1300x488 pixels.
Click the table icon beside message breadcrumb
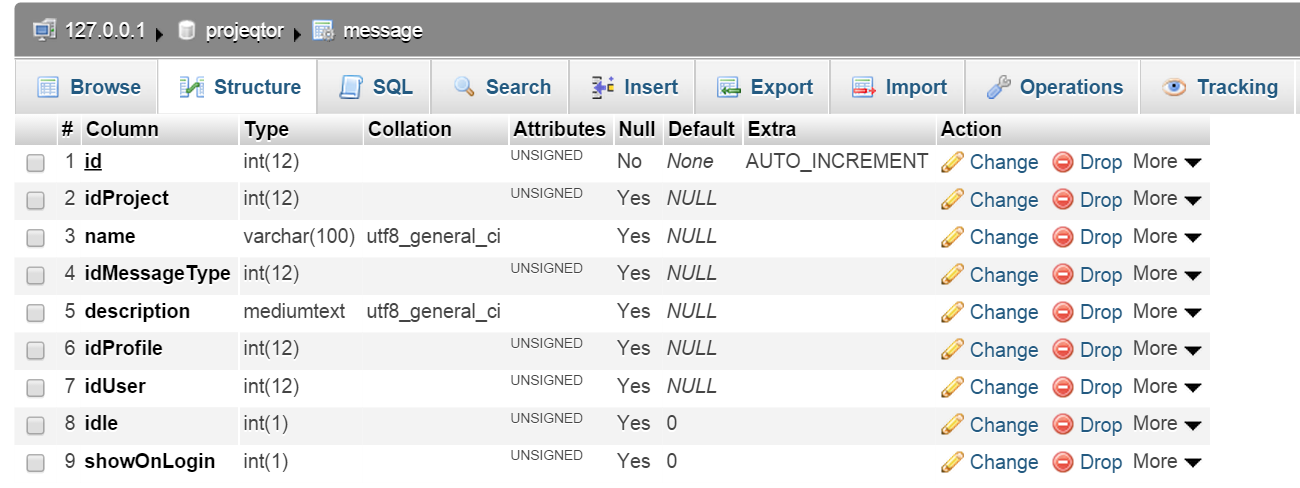[x=323, y=30]
